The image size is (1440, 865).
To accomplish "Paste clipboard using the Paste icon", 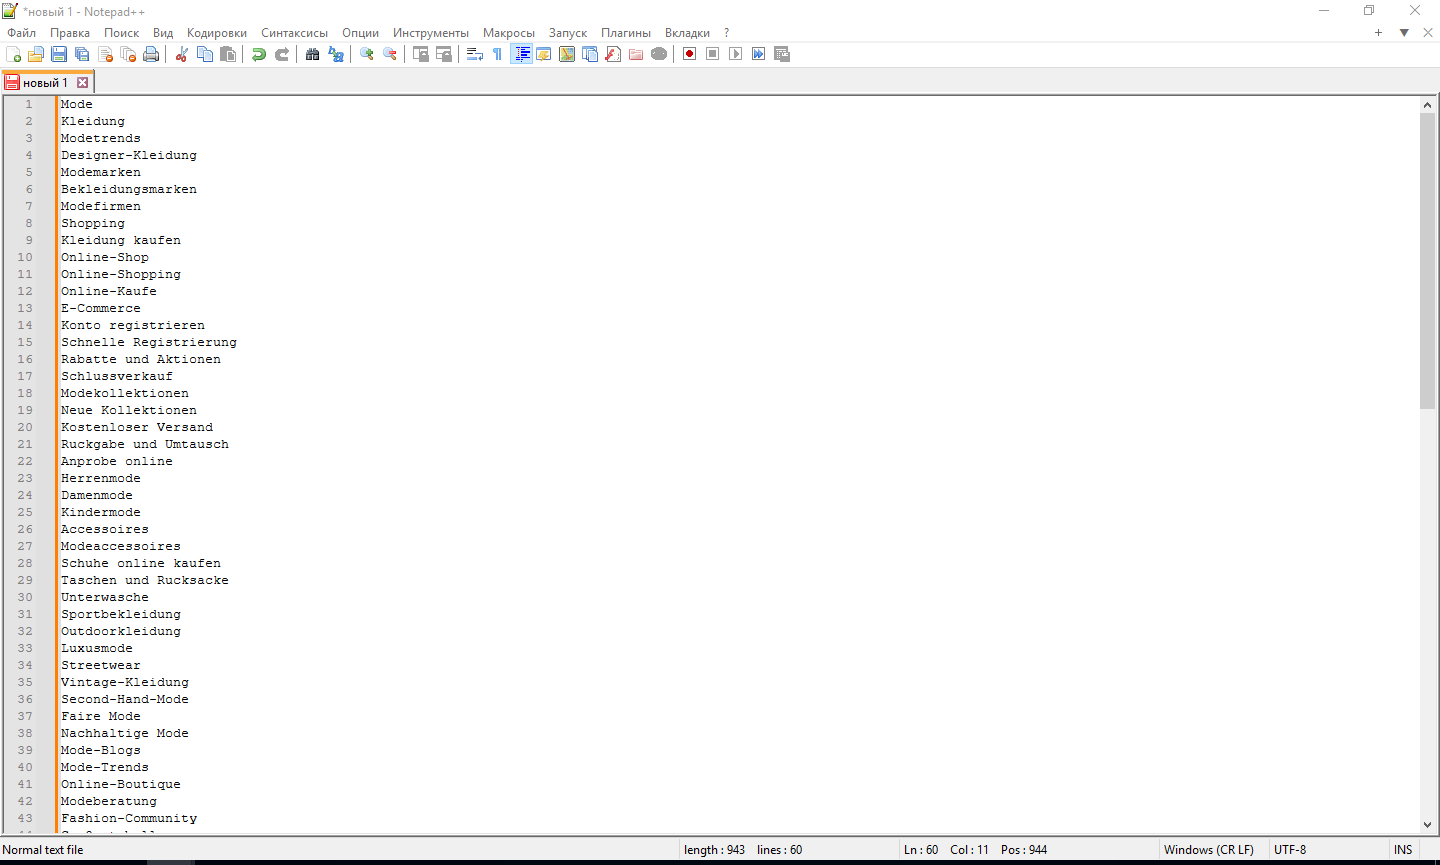I will 228,54.
